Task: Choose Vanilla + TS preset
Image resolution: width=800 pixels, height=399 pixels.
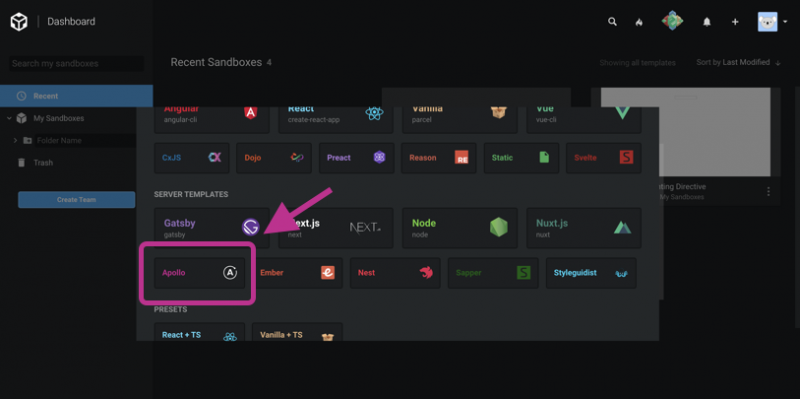Action: point(297,332)
